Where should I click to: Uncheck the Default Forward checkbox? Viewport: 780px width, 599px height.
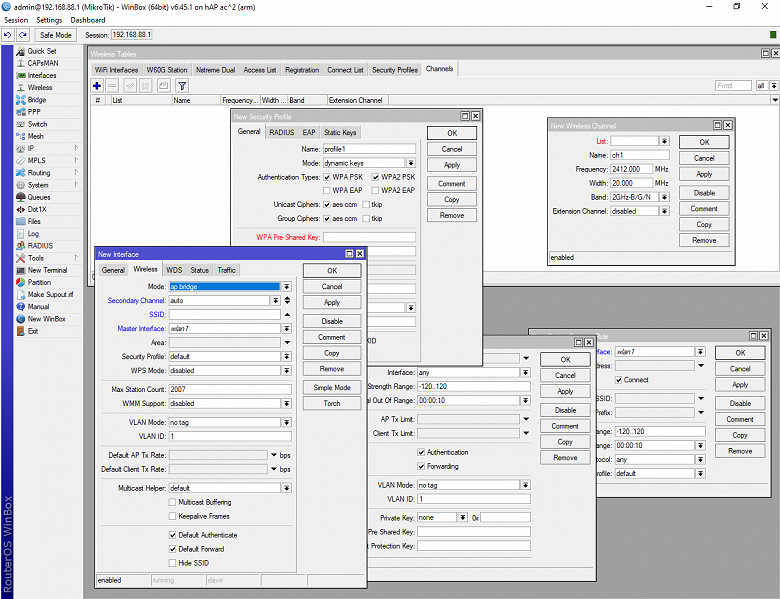point(173,548)
